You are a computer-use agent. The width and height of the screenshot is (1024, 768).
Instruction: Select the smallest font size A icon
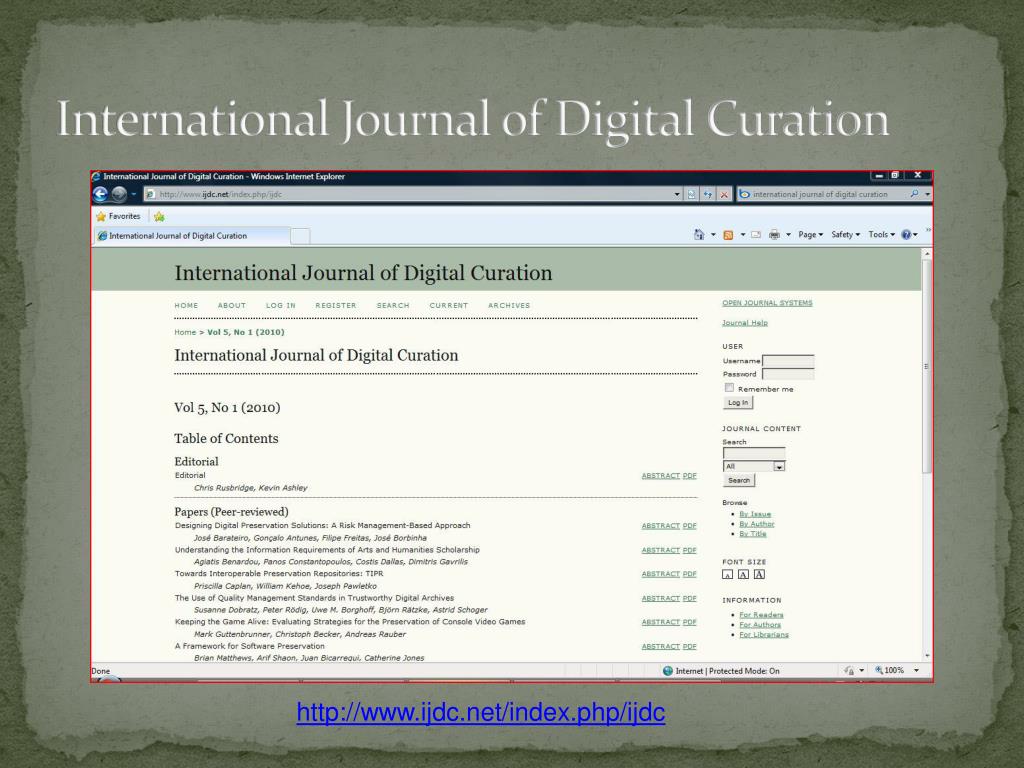(728, 575)
